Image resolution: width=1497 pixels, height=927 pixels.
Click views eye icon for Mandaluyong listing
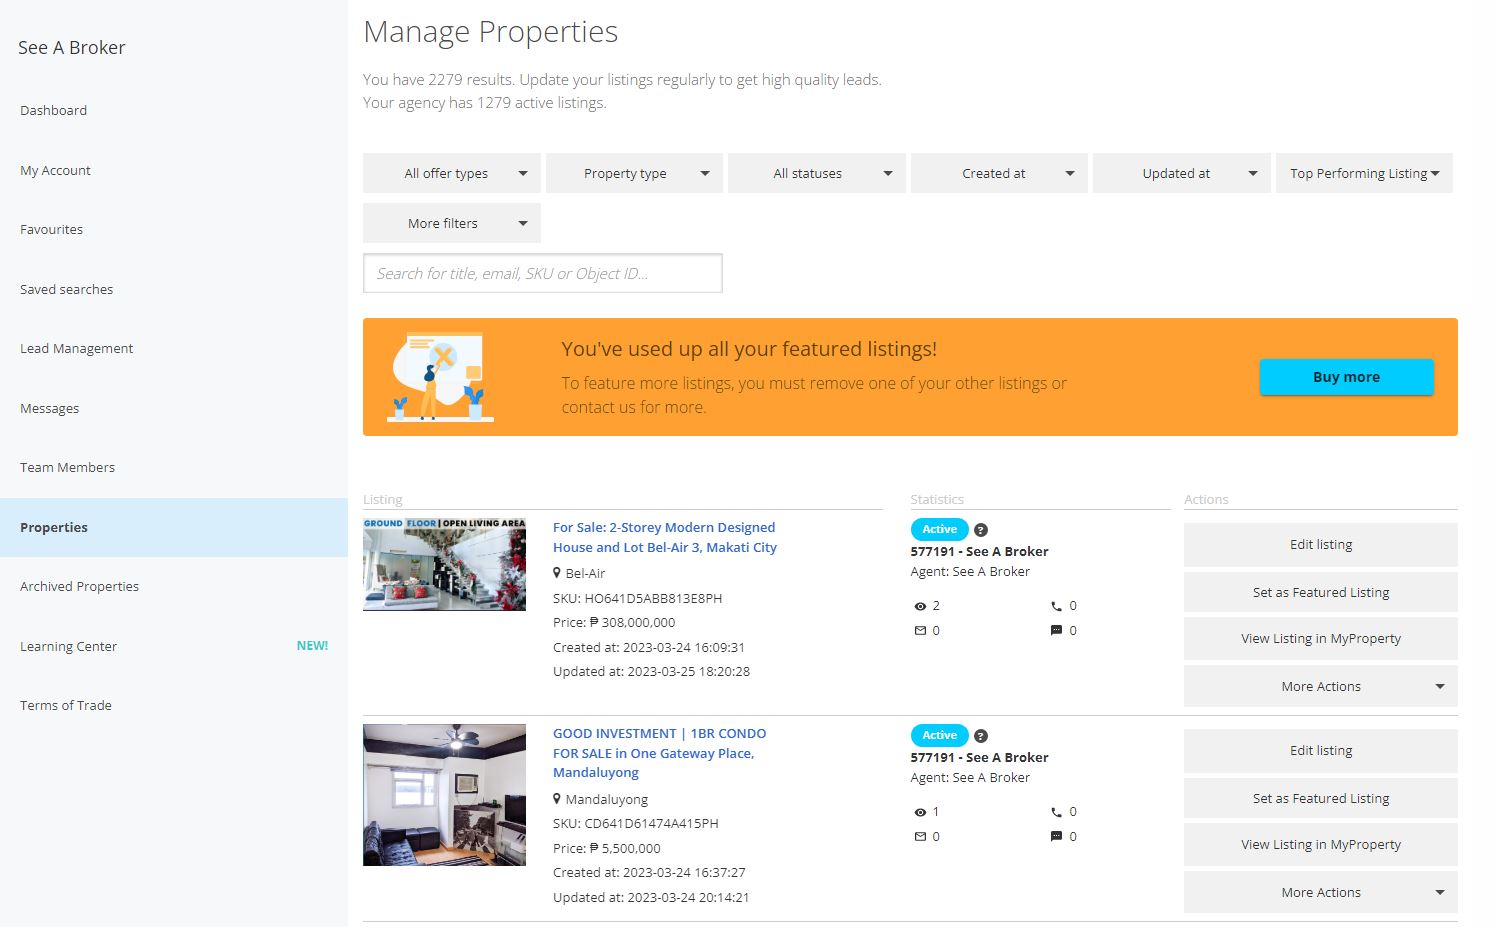point(920,812)
